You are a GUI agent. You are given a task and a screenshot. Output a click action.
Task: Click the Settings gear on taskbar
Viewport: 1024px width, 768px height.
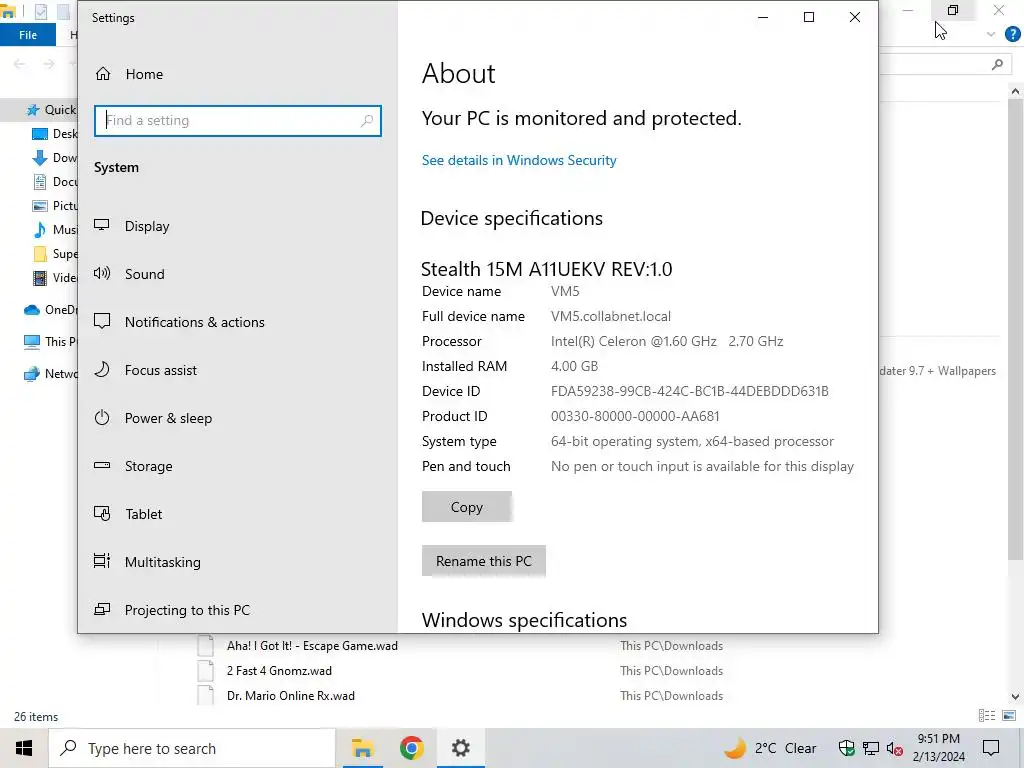point(461,748)
